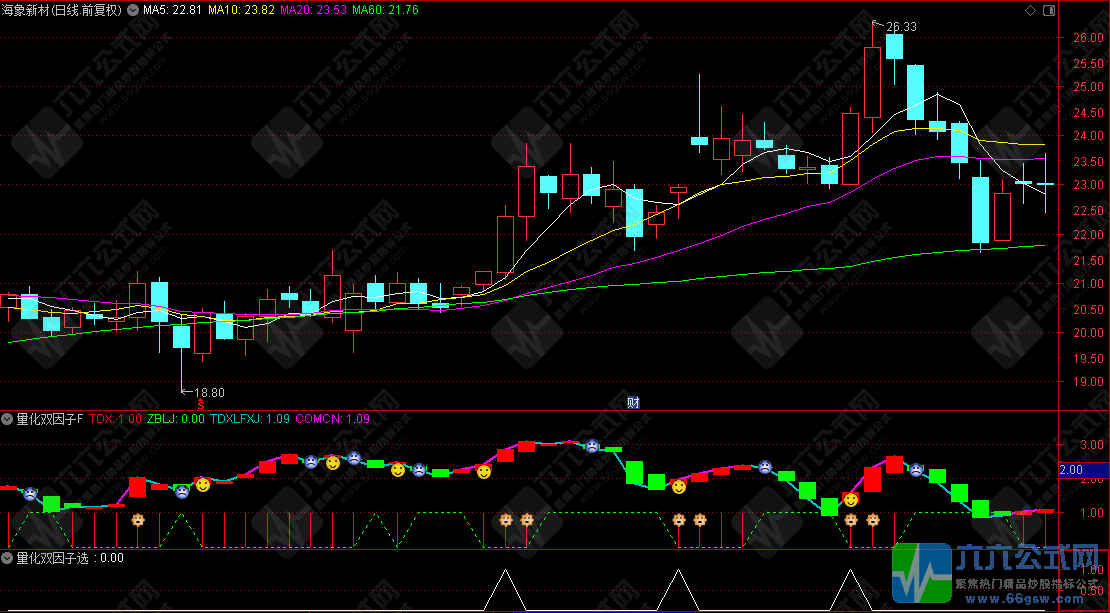
Task: Click the last yellow smiley face signal
Action: (851, 498)
